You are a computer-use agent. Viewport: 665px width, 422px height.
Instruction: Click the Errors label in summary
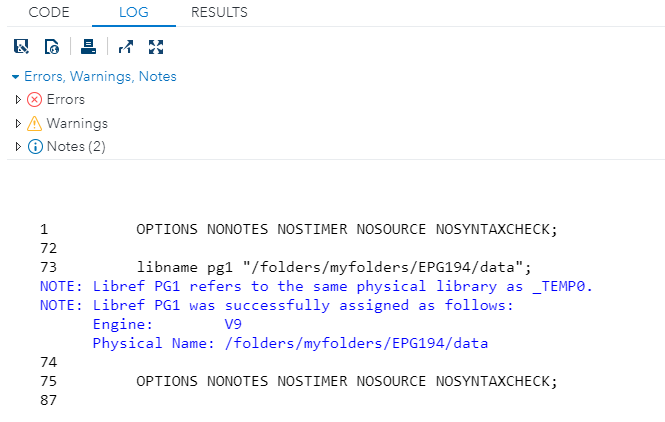click(x=66, y=100)
